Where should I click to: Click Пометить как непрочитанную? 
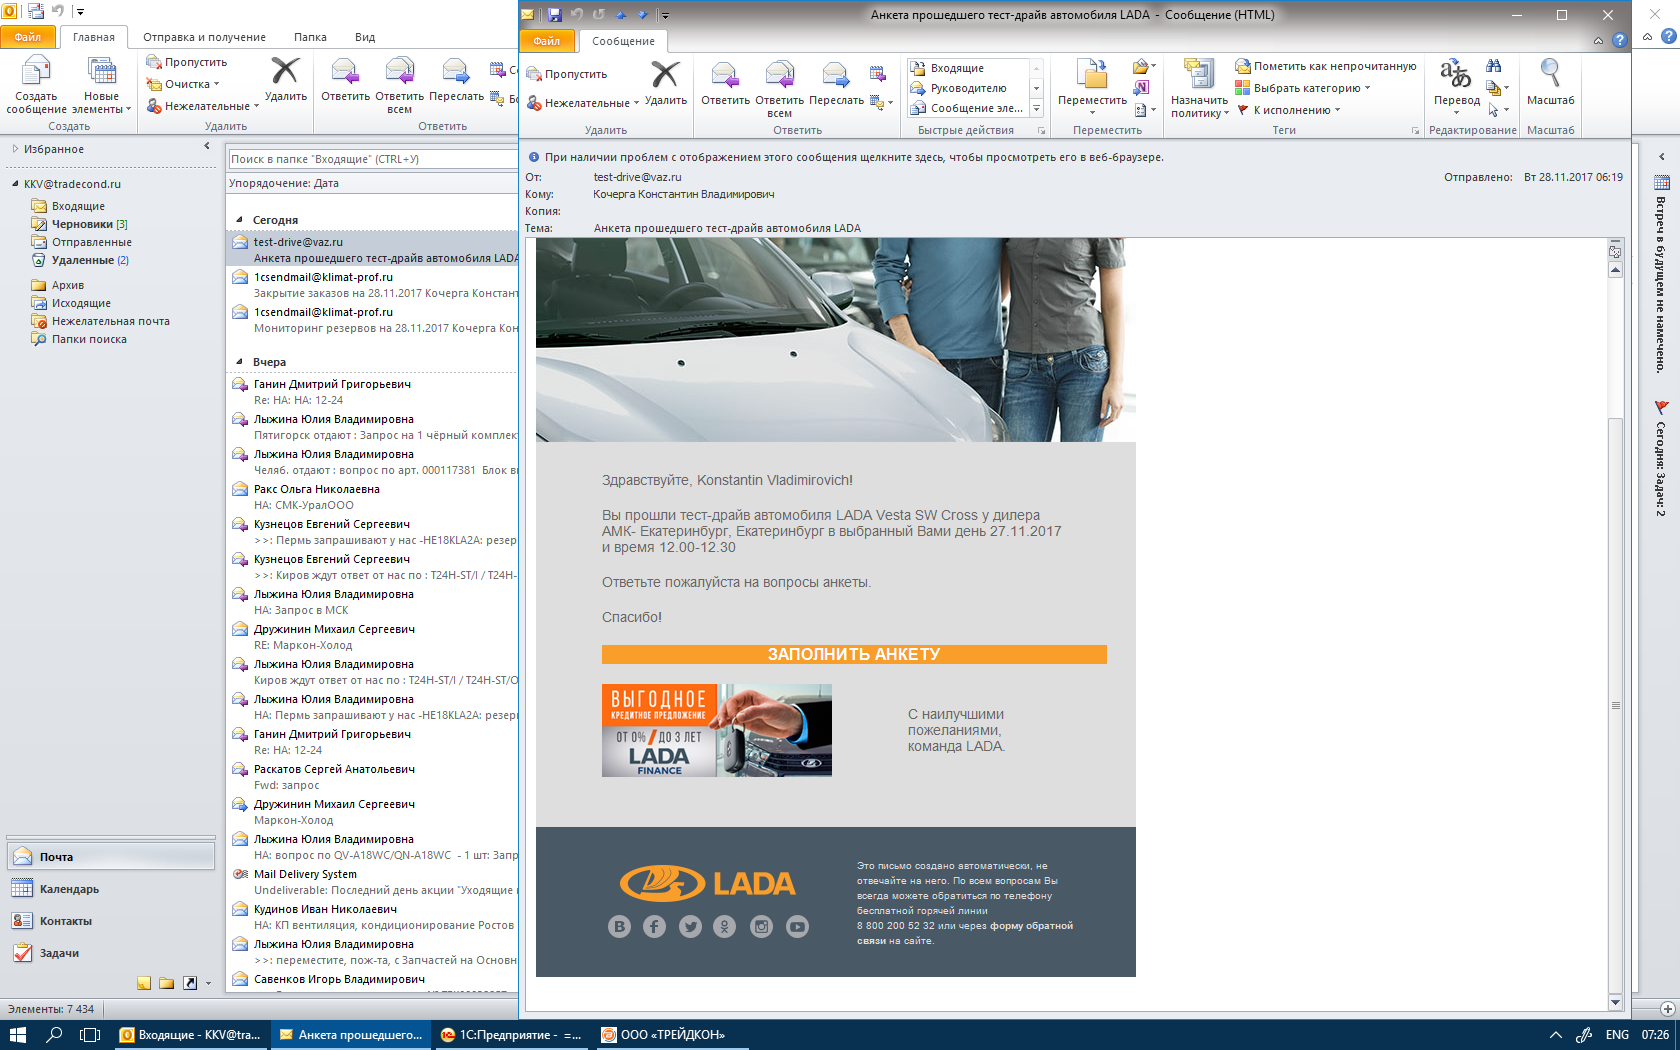pos(1325,66)
